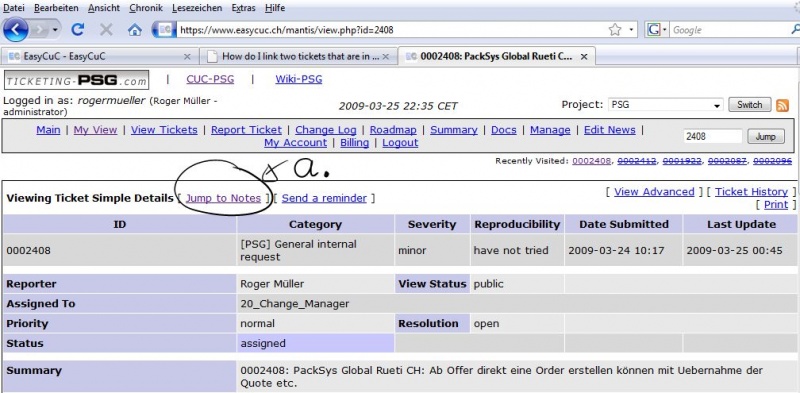
Task: Open Edit News link
Action: [x=610, y=130]
